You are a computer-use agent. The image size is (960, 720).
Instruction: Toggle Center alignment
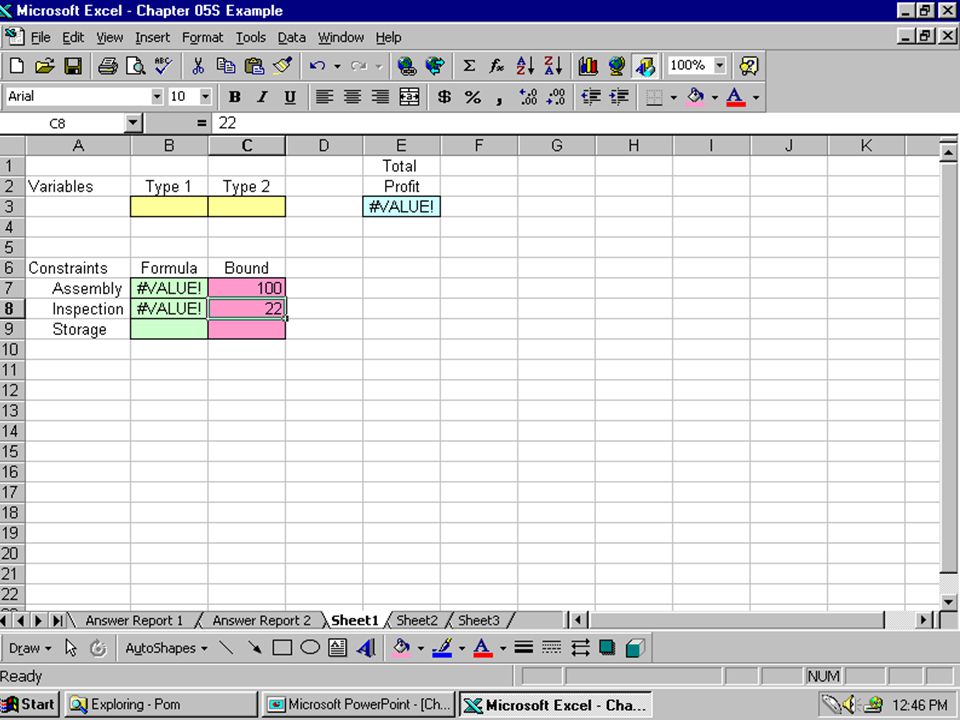tap(352, 97)
